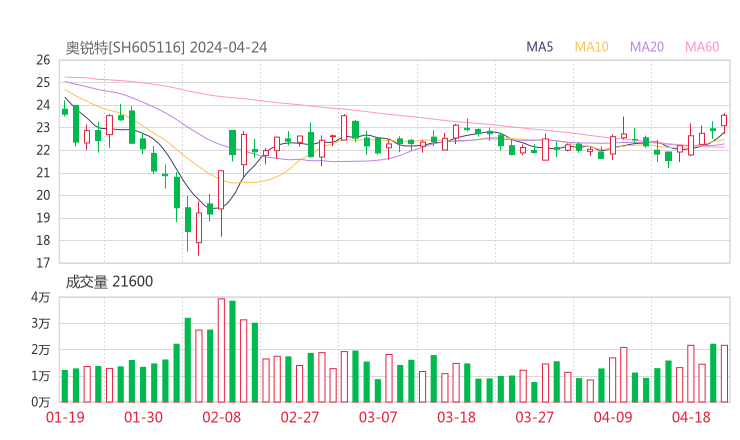This screenshot has height=440, width=740.
Task: Click the price axis label 24
Action: pos(43,105)
